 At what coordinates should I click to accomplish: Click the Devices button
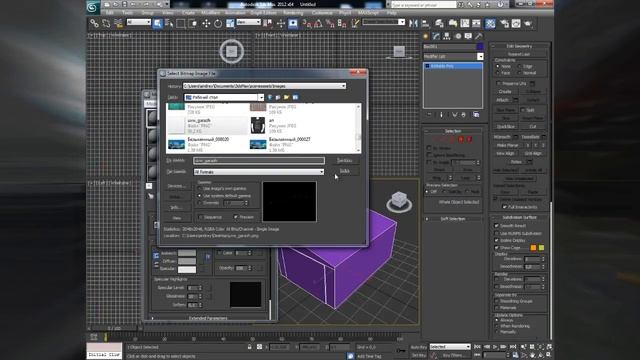click(x=176, y=186)
